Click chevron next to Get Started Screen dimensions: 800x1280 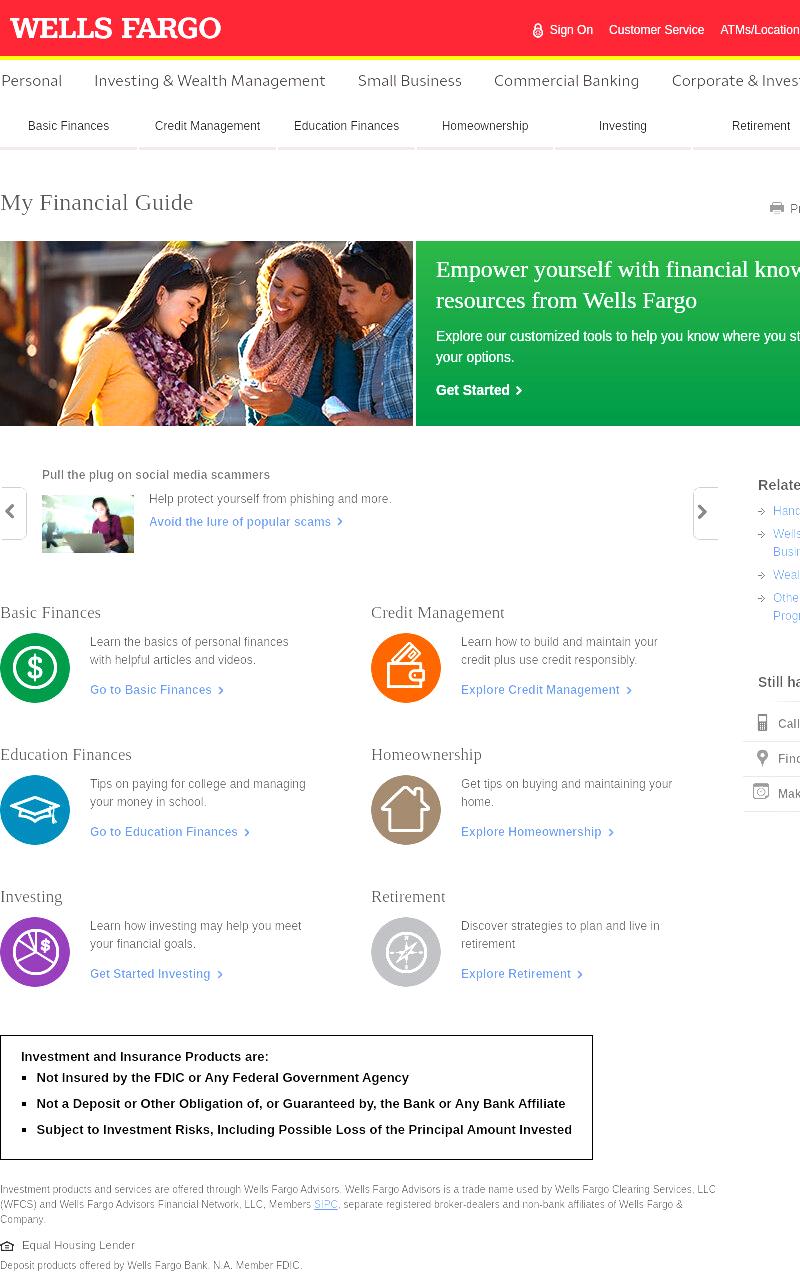519,391
